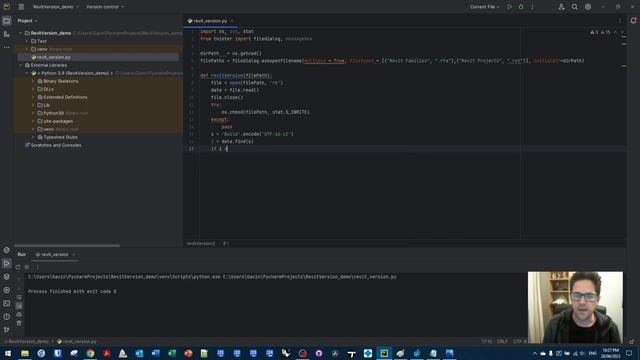The width and height of the screenshot is (640, 360).
Task: Expand Binary Skeletons node
Action: click(33, 81)
